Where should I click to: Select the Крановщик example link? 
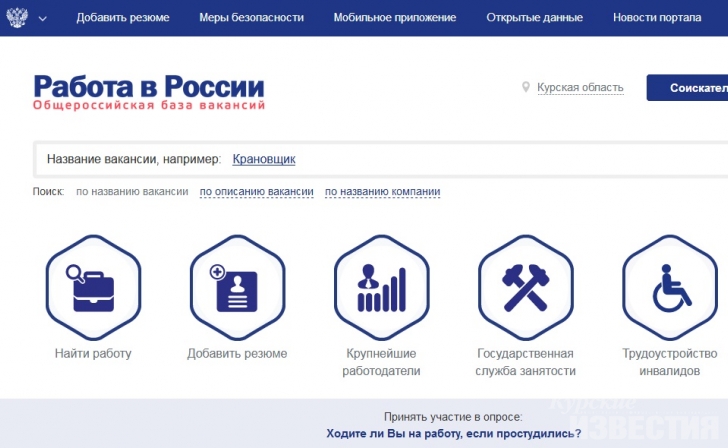(x=264, y=159)
